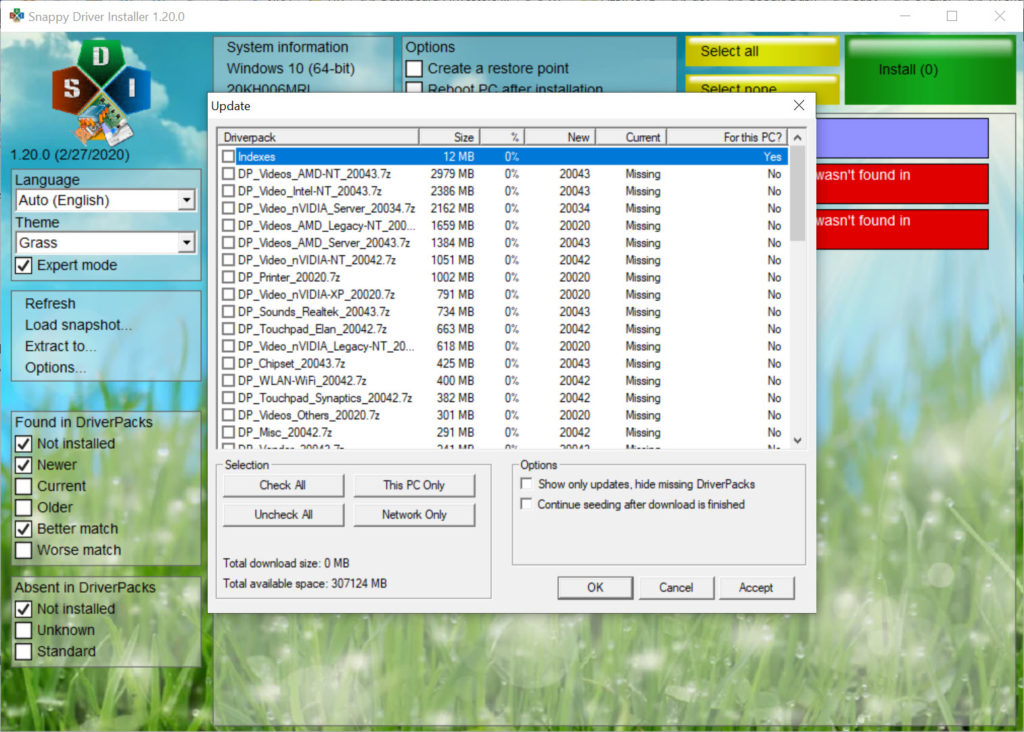
Task: Click Network Only button
Action: coord(414,515)
